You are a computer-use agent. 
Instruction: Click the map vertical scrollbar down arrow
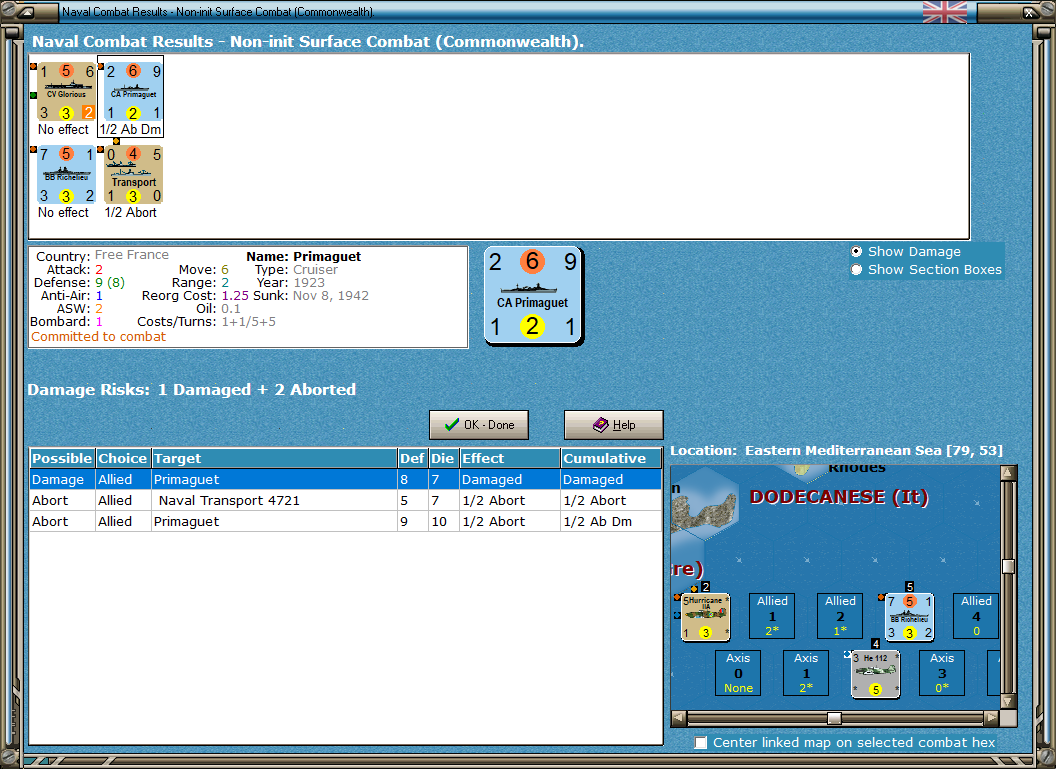[1008, 702]
